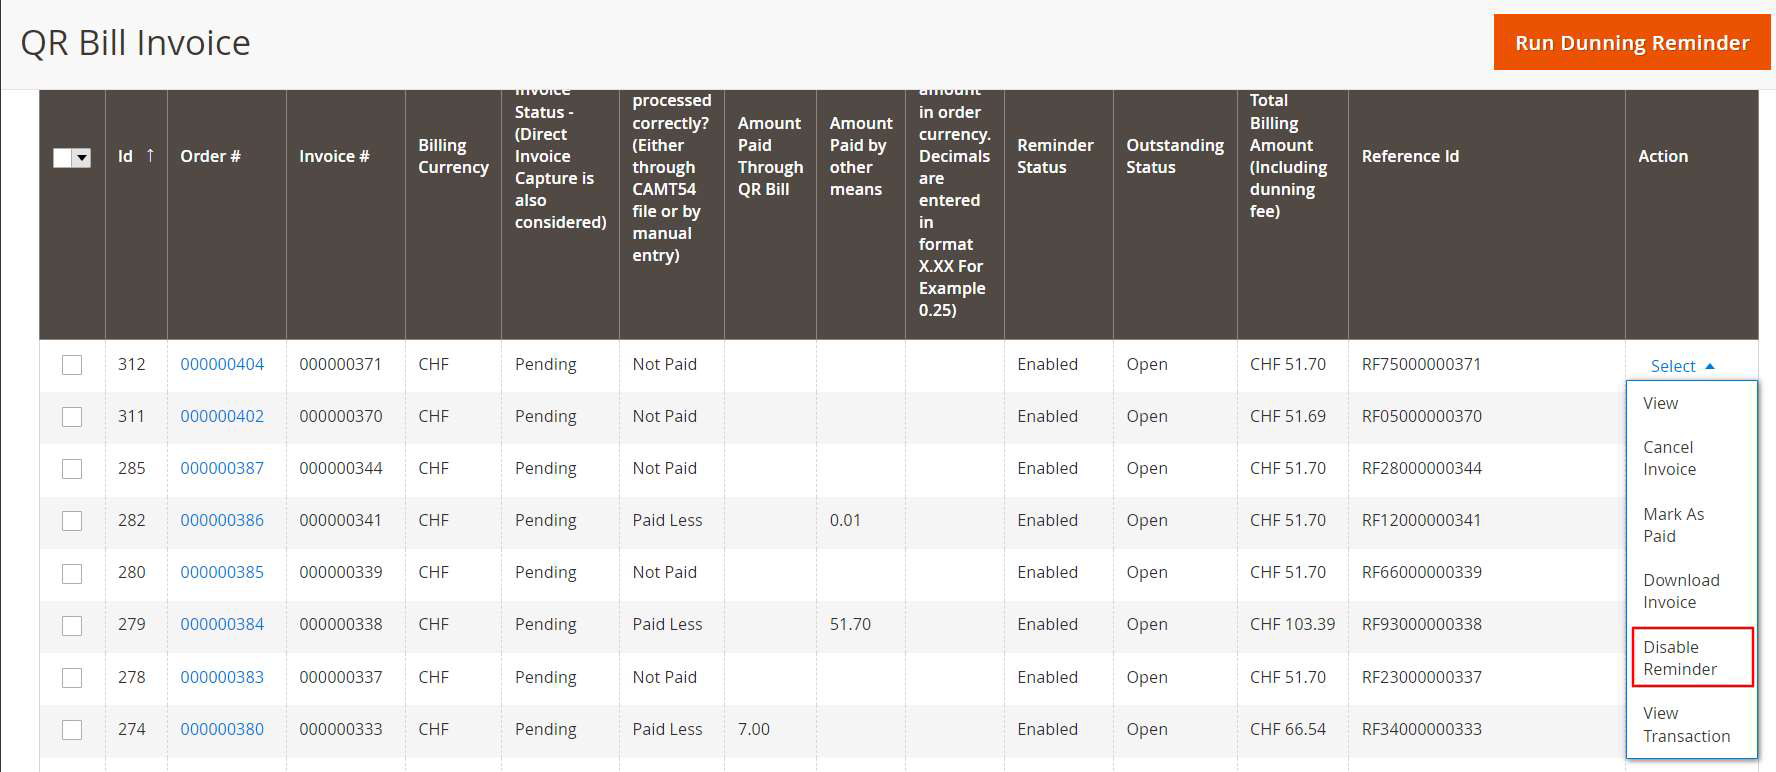Viewport: 1776px width, 772px height.
Task: Choose Download Invoice from the menu
Action: [1680, 591]
